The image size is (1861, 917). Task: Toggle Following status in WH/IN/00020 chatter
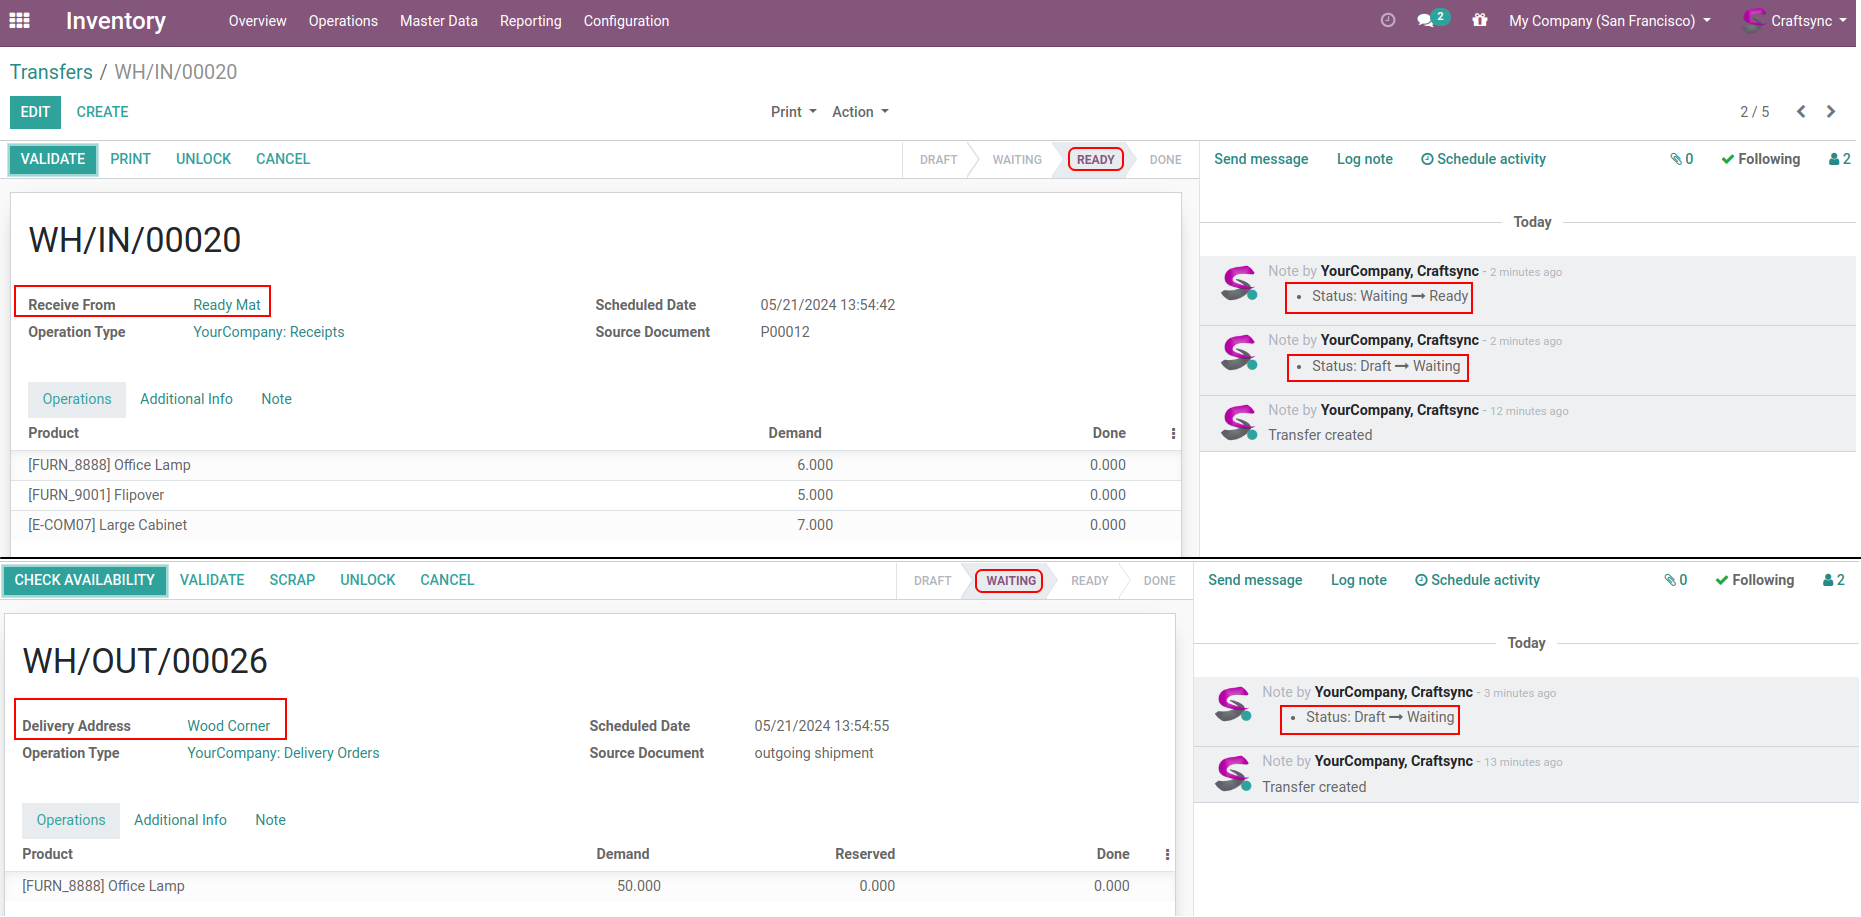1760,159
